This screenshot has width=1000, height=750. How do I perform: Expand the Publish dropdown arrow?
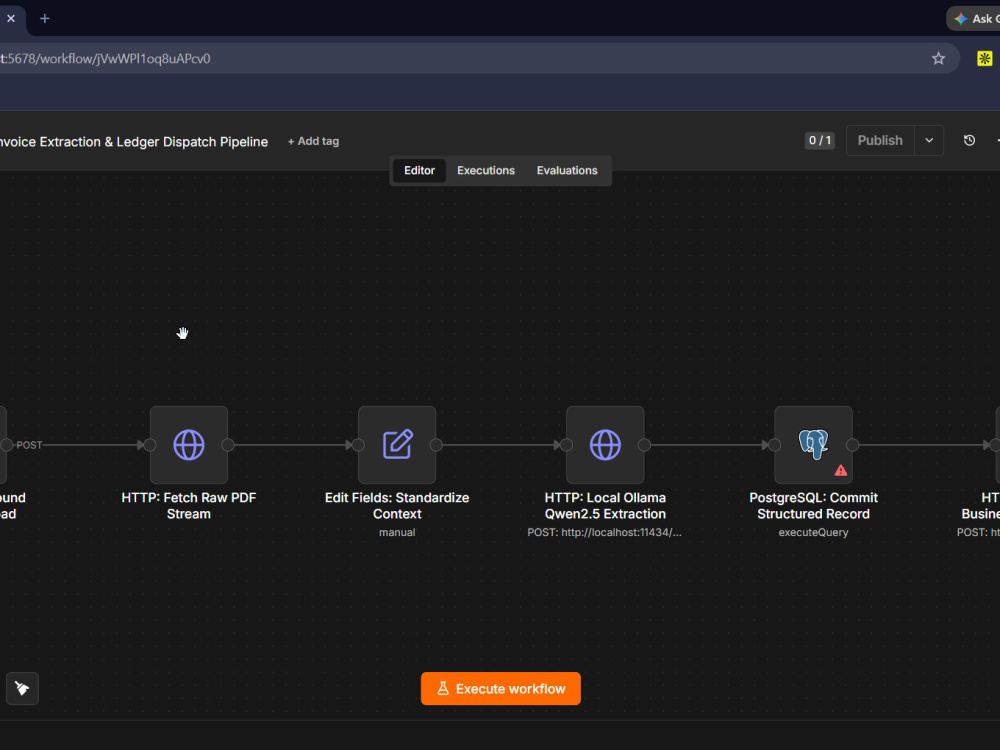(x=929, y=140)
